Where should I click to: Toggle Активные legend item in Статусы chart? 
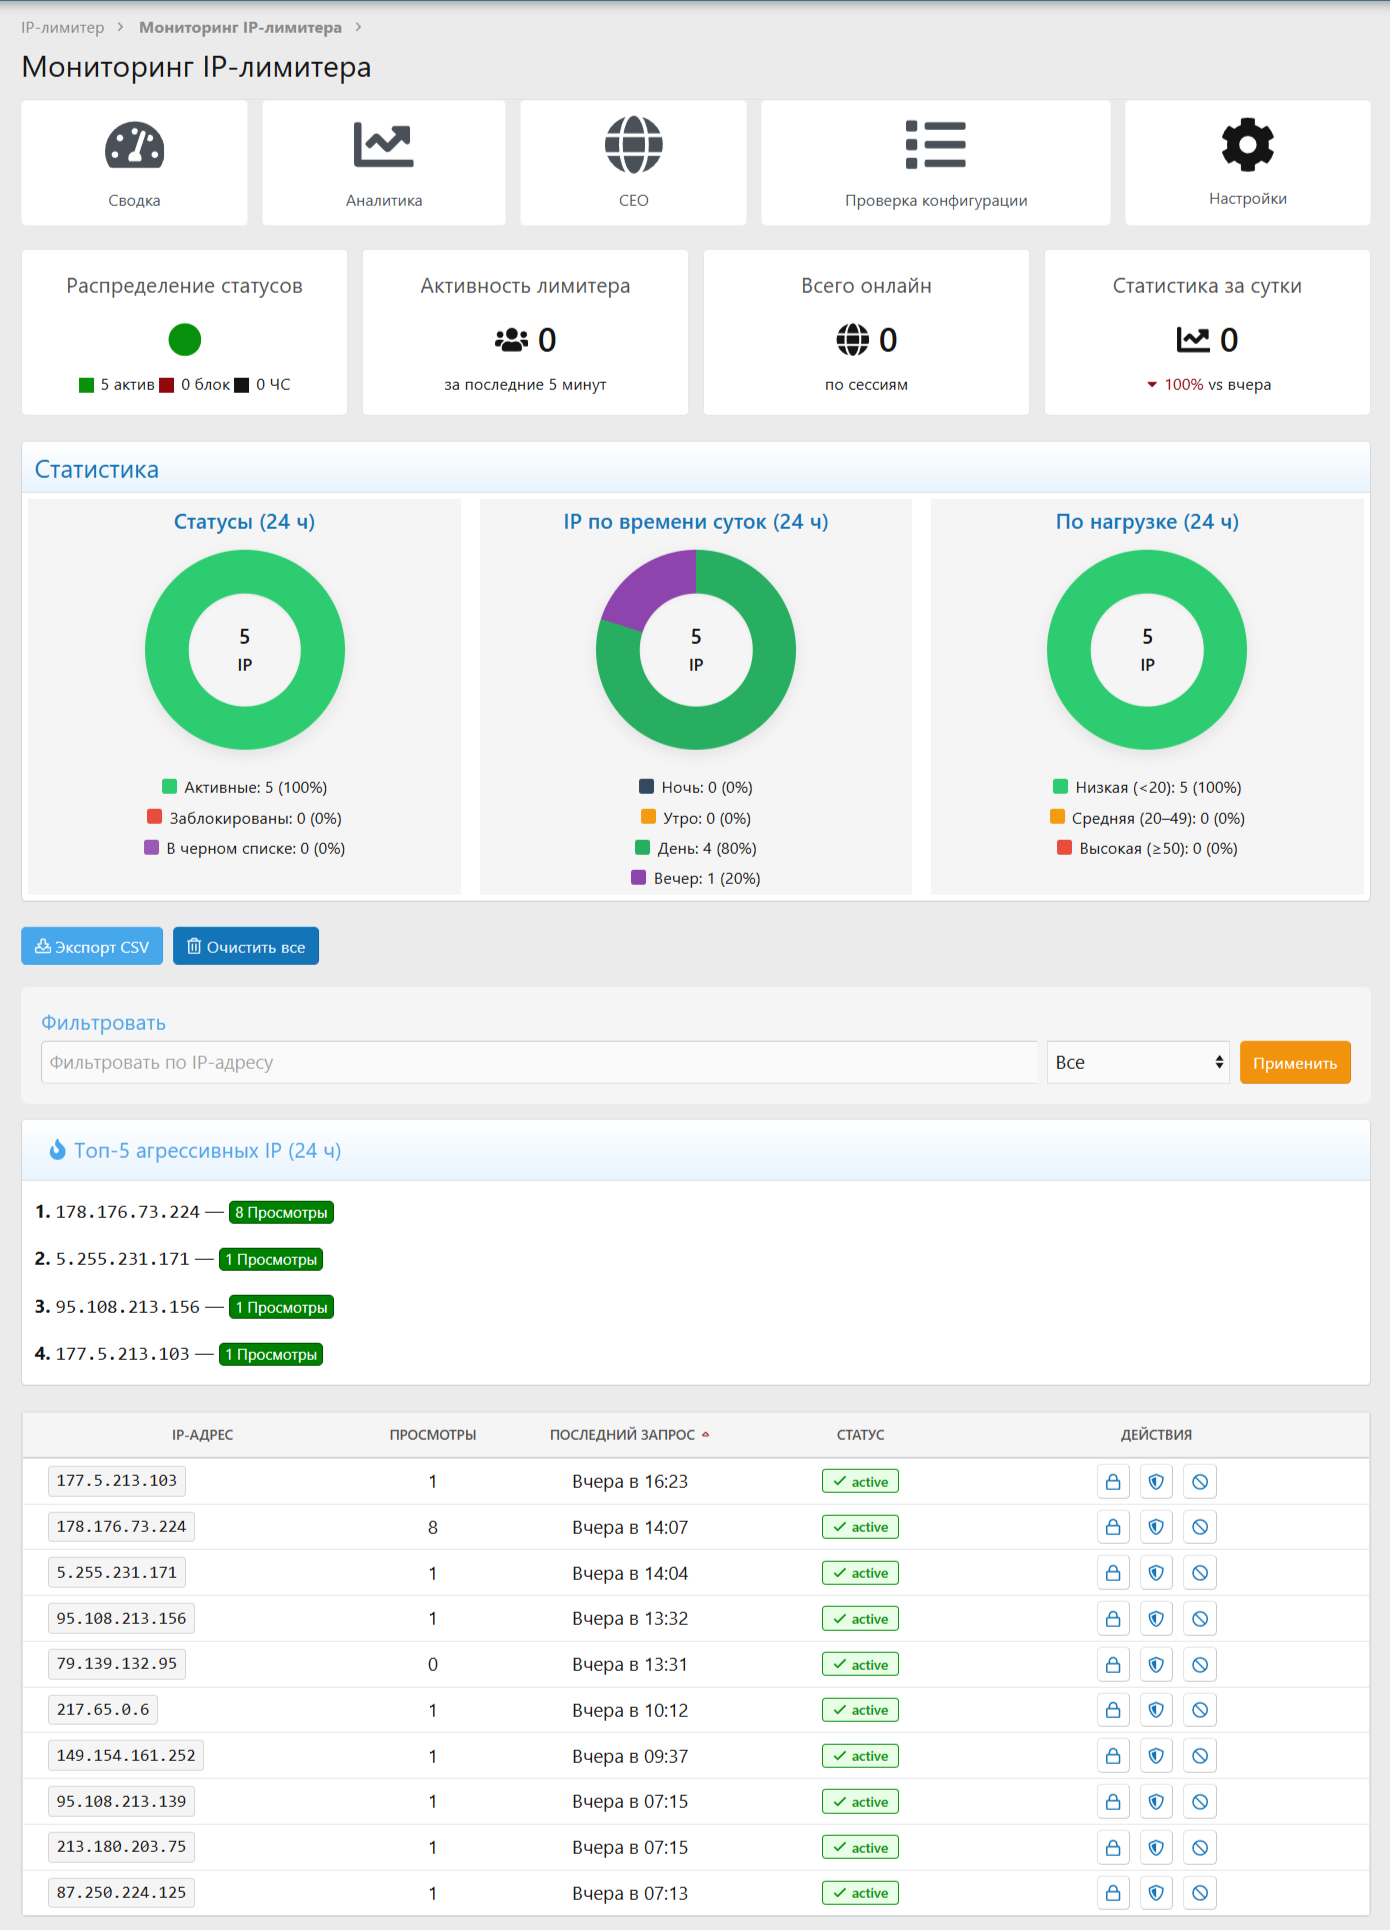[245, 788]
